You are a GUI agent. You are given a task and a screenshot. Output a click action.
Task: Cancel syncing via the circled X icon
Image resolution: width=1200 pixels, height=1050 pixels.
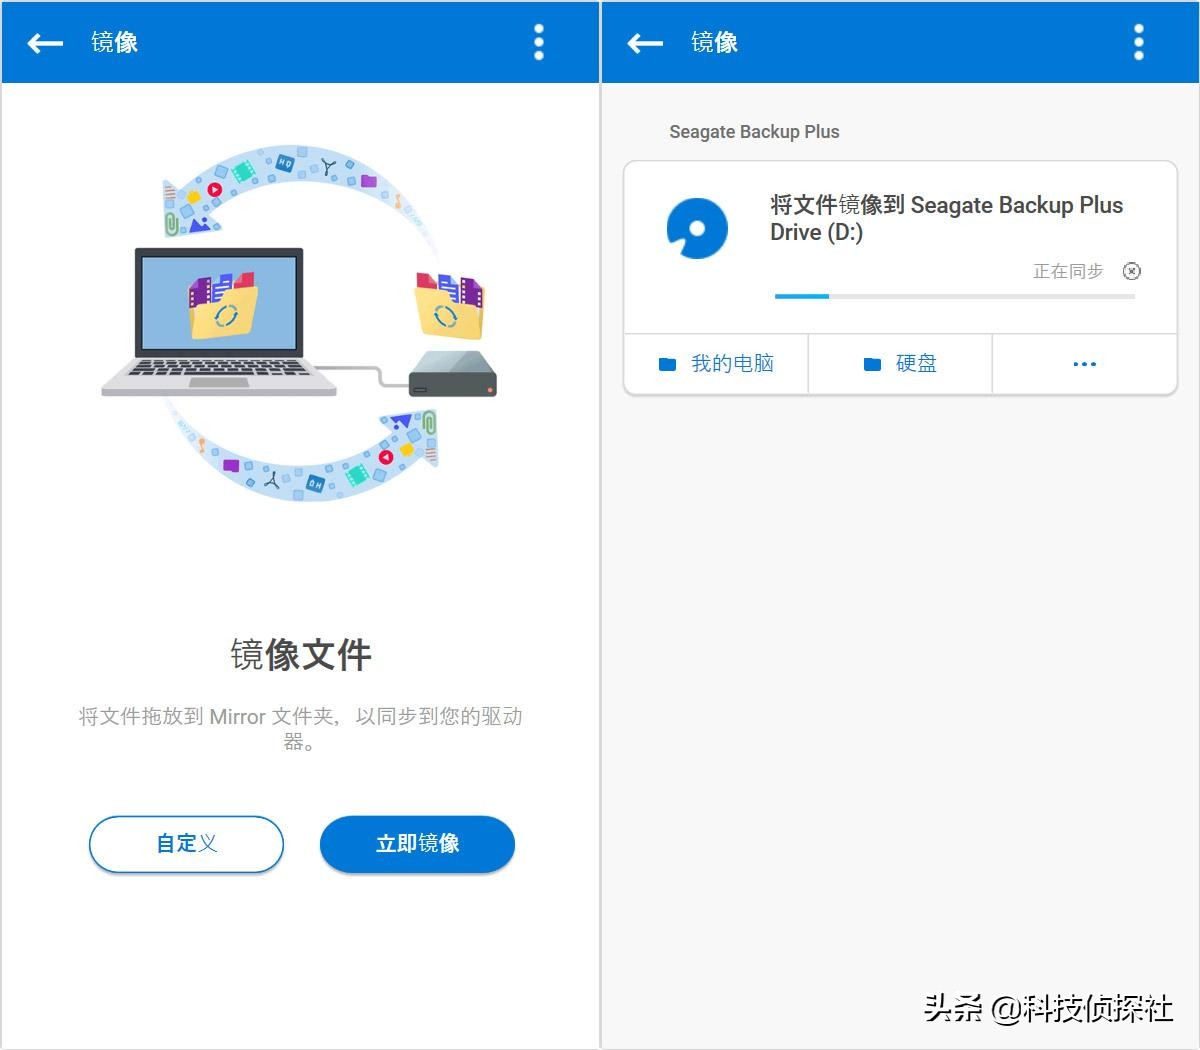coord(1131,271)
